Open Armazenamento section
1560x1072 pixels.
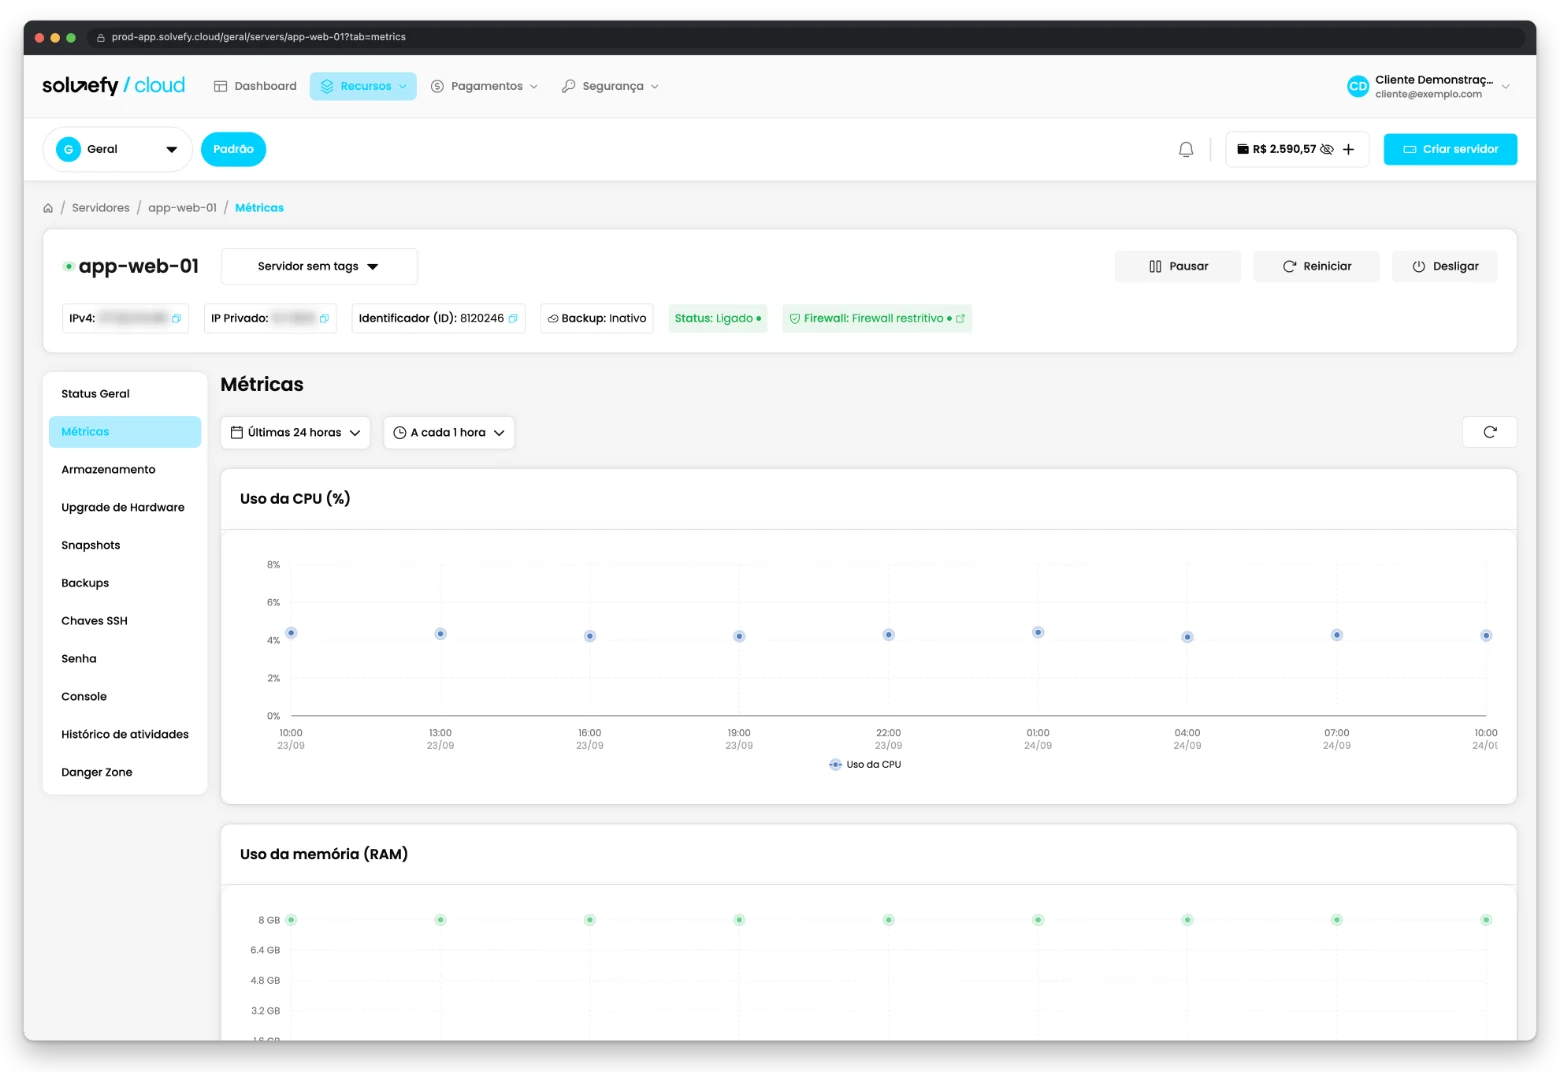pyautogui.click(x=125, y=470)
